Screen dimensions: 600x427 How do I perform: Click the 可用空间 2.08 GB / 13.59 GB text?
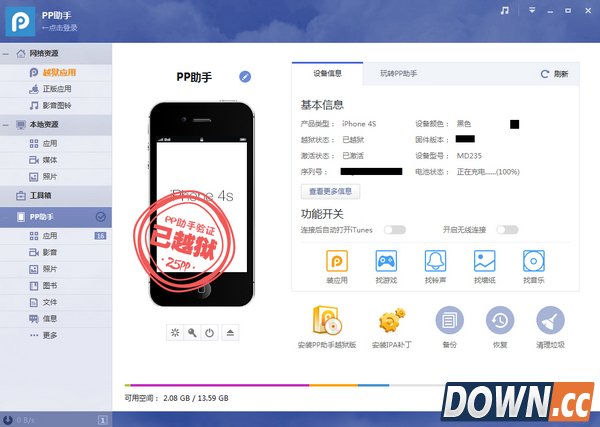[x=176, y=398]
